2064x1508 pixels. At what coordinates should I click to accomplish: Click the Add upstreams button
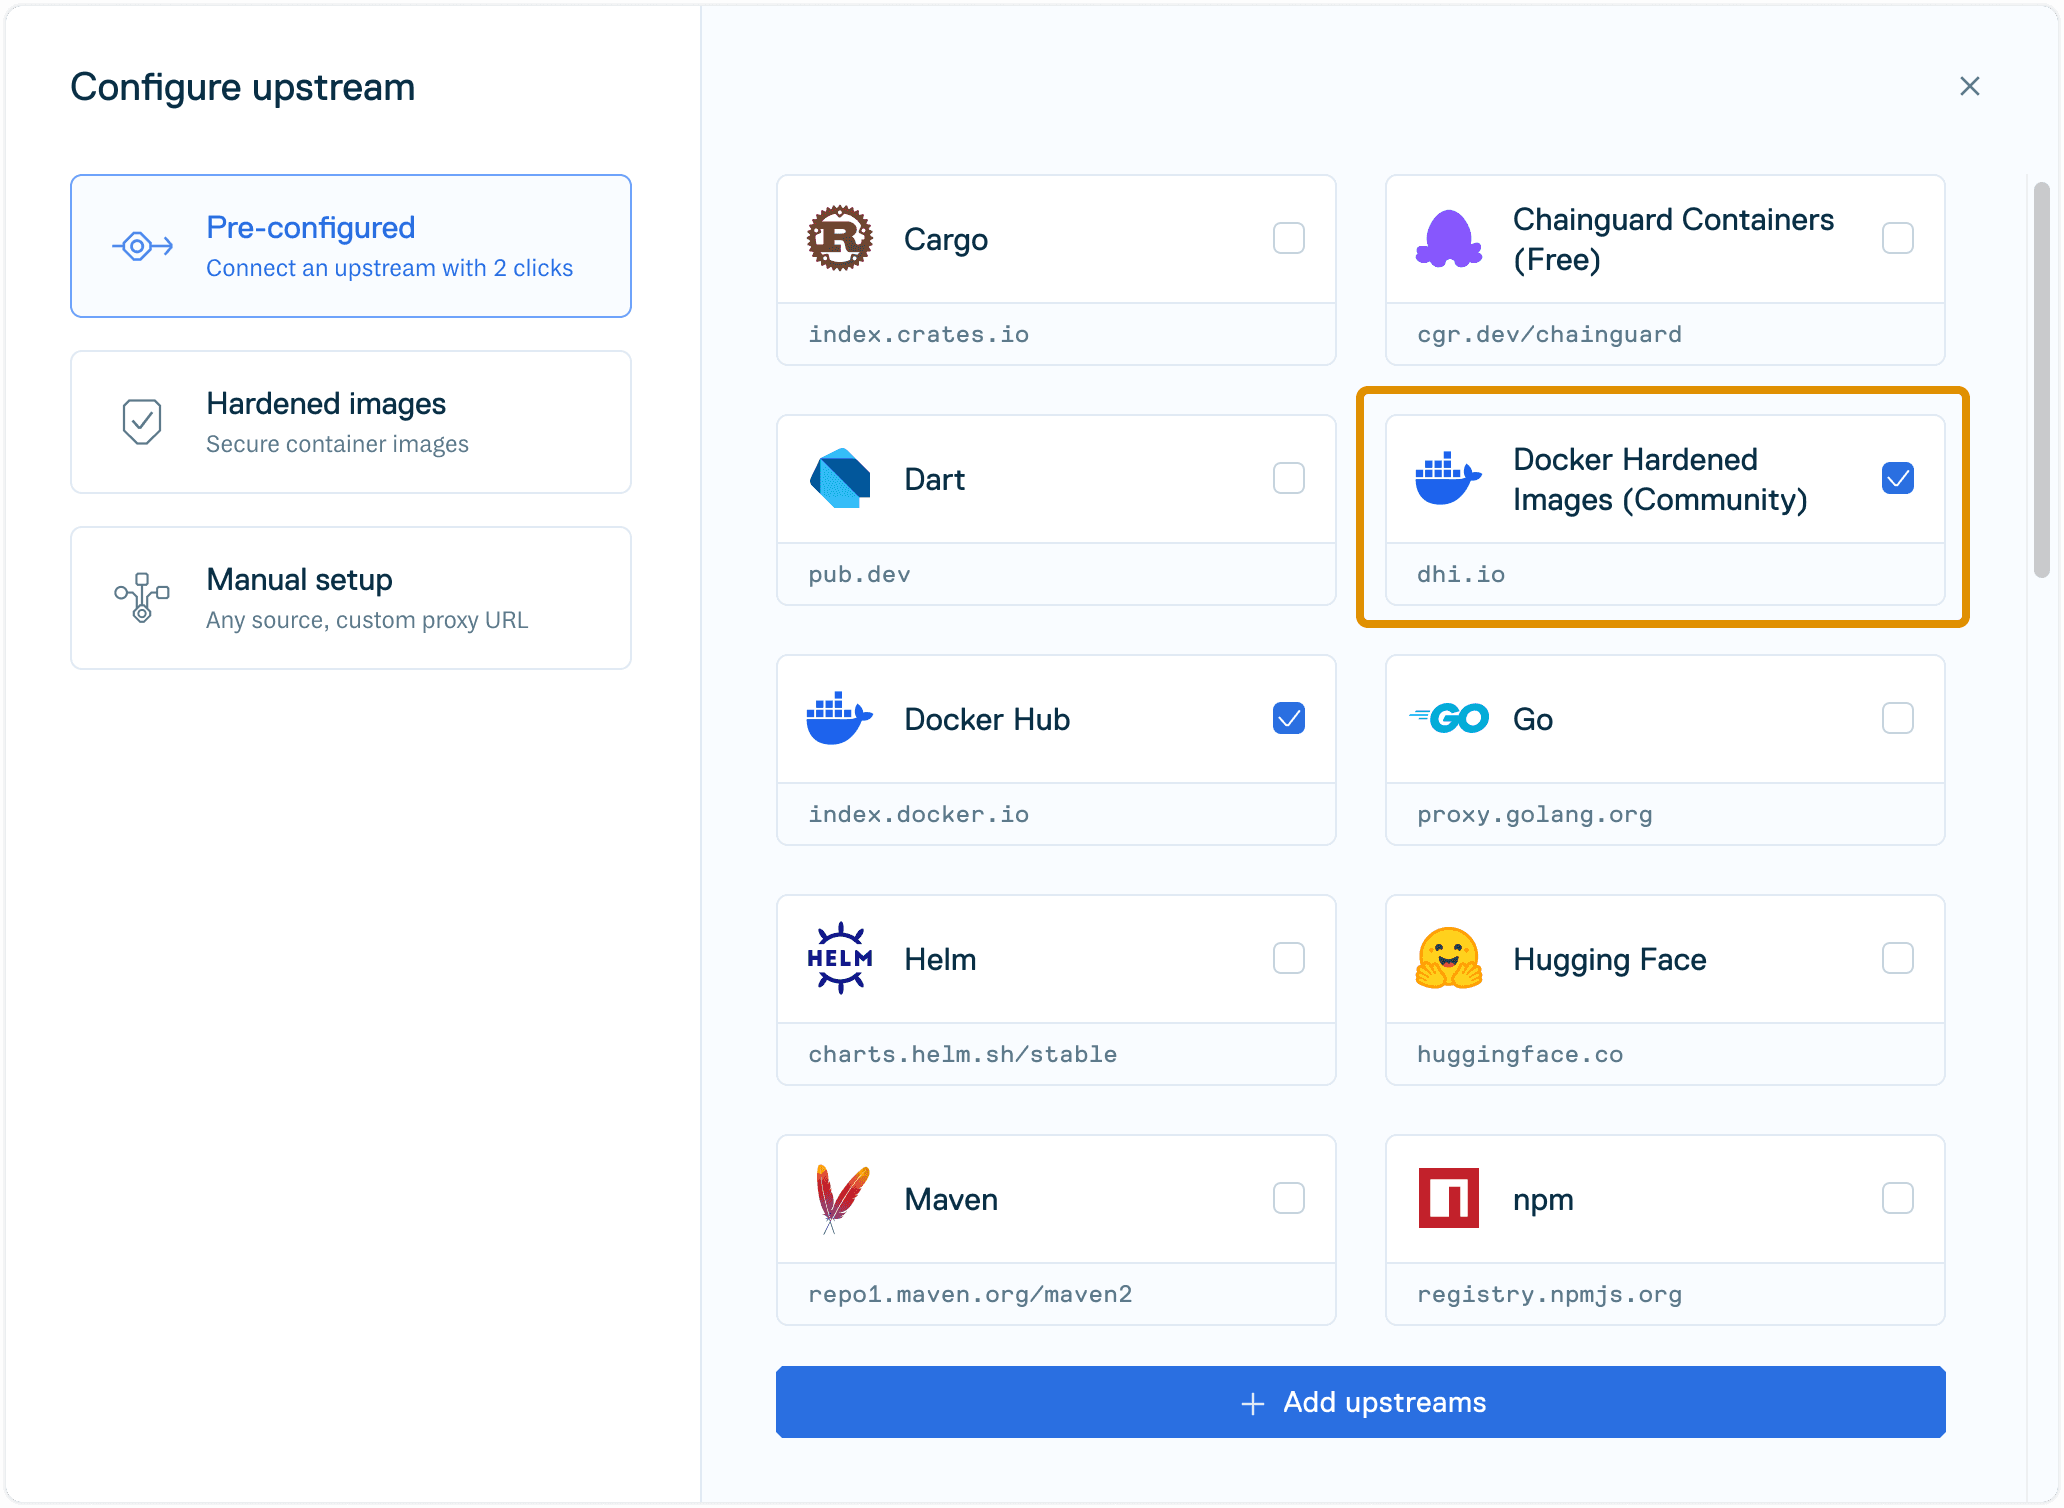(x=1360, y=1402)
